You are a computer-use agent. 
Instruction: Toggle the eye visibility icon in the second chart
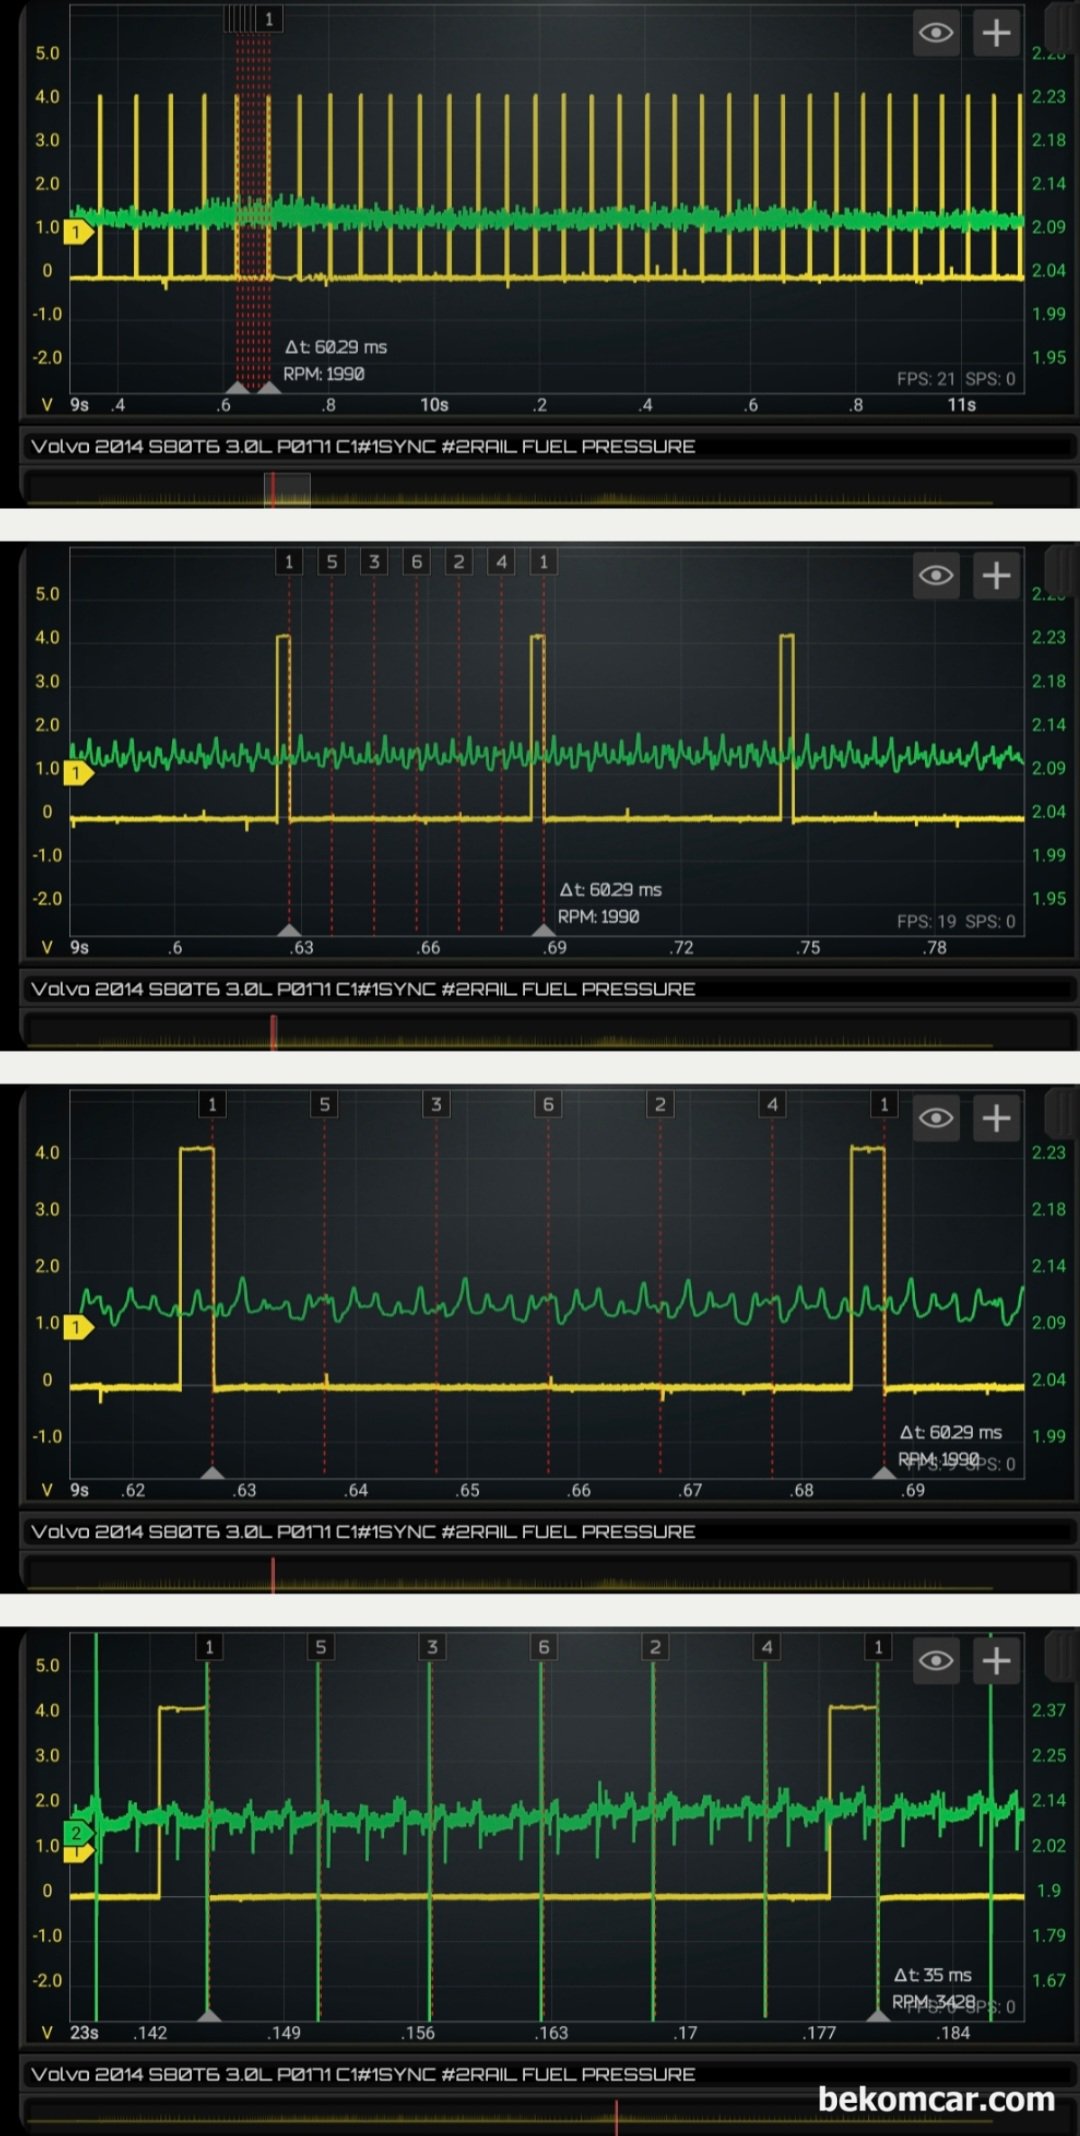coord(936,575)
